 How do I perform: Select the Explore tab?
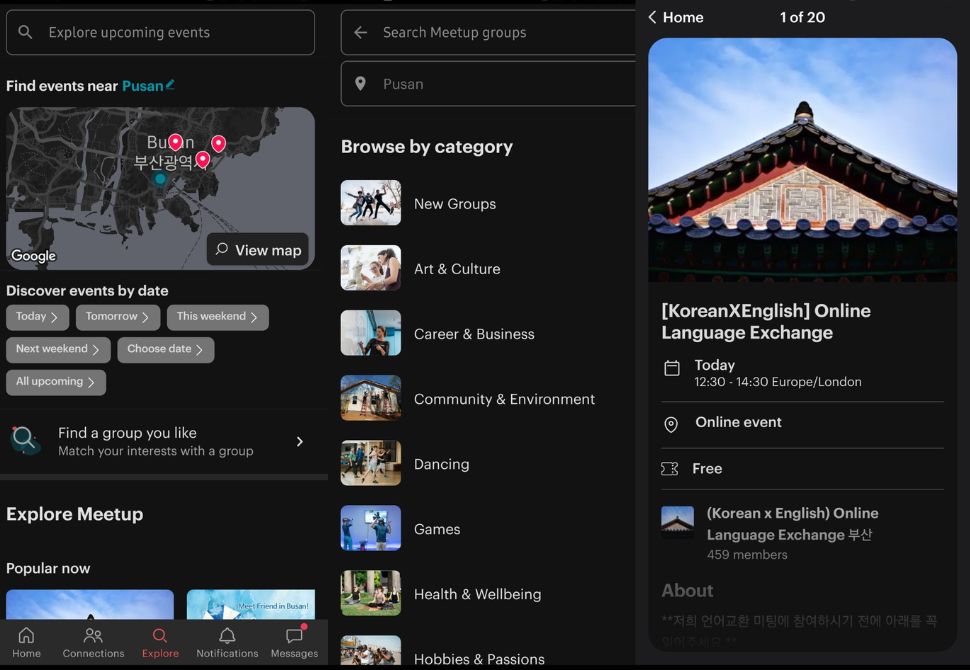coord(160,643)
